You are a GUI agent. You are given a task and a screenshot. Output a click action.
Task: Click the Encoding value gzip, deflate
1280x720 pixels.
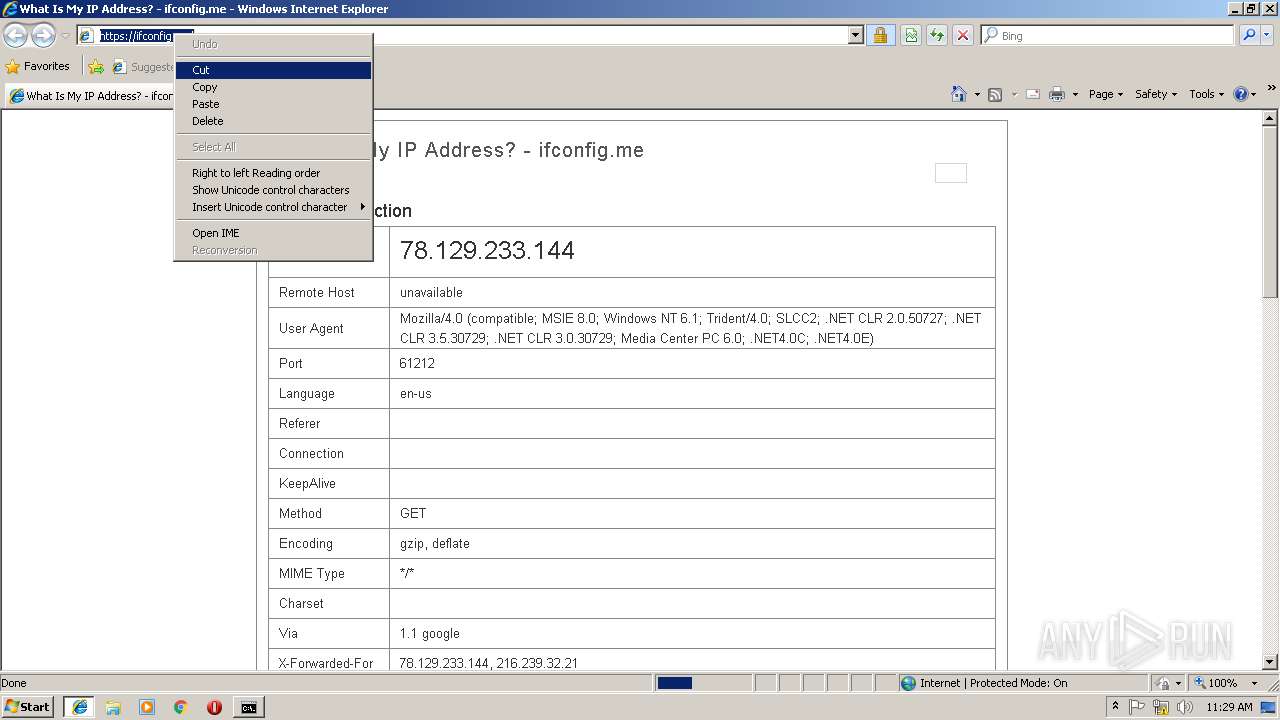tap(435, 543)
